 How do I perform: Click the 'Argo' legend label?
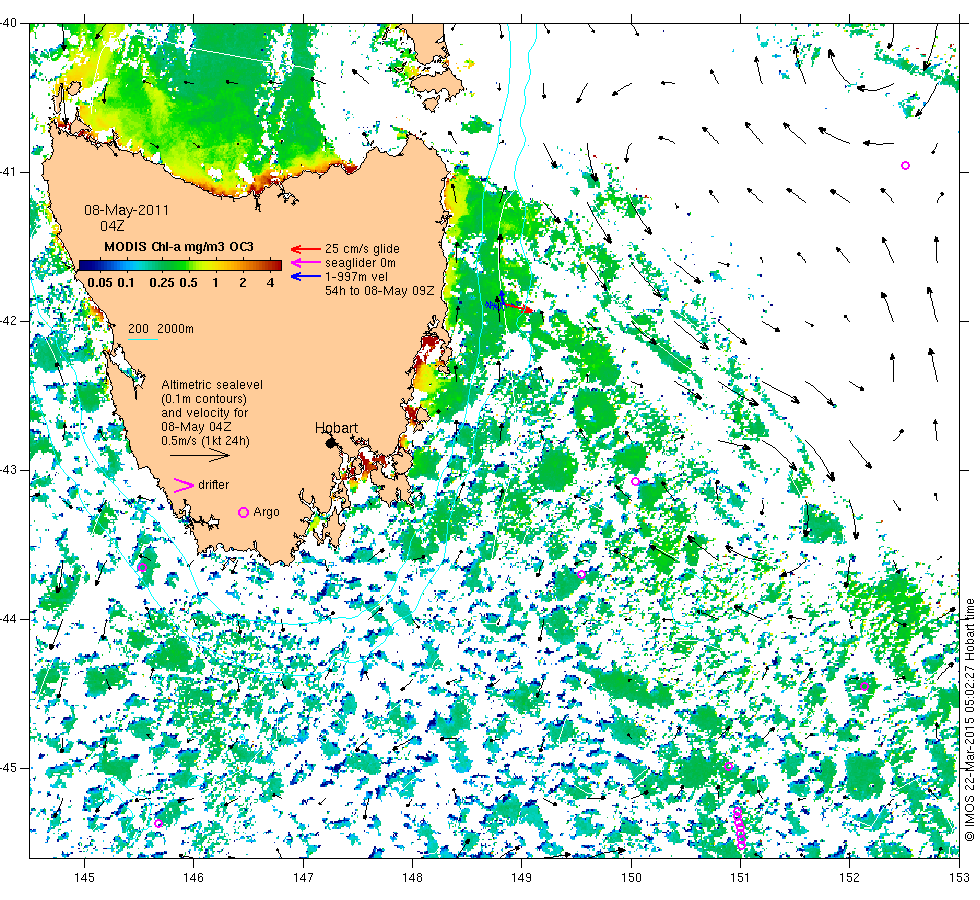pos(266,512)
